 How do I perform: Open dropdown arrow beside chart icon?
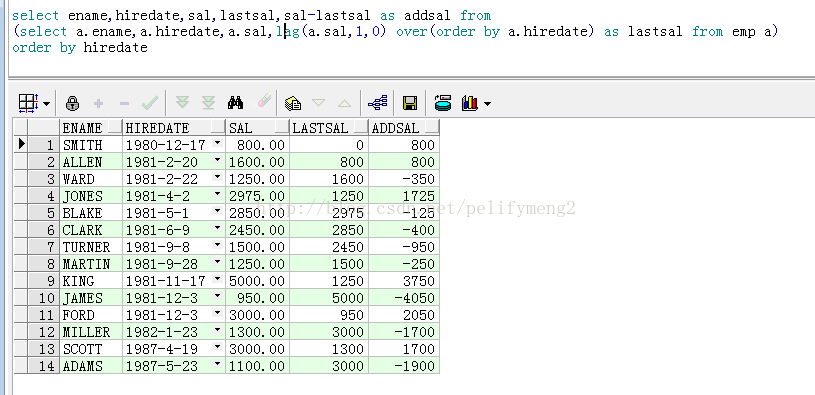[487, 104]
